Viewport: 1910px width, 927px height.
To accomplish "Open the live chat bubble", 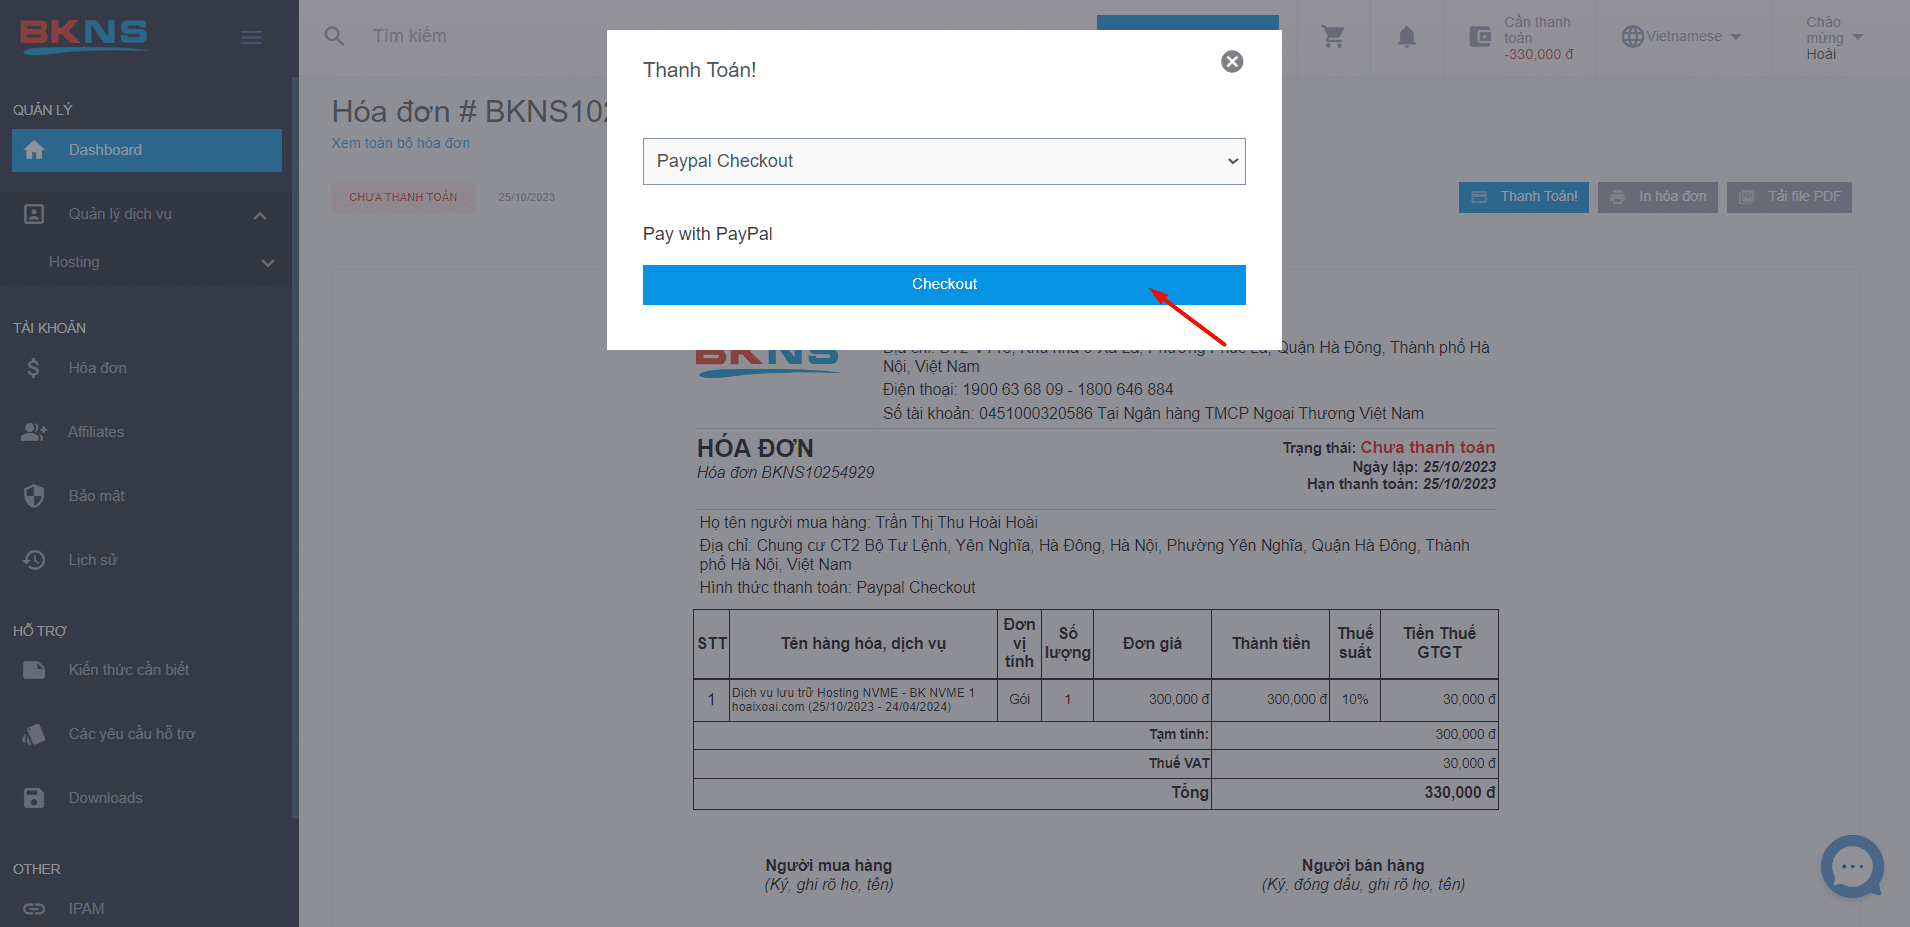I will (x=1852, y=866).
